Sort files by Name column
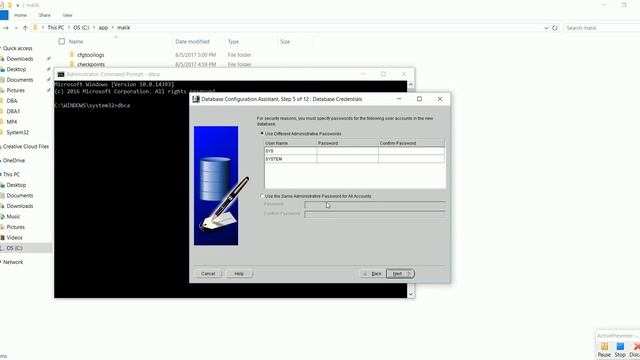The image size is (640, 360). (76, 42)
